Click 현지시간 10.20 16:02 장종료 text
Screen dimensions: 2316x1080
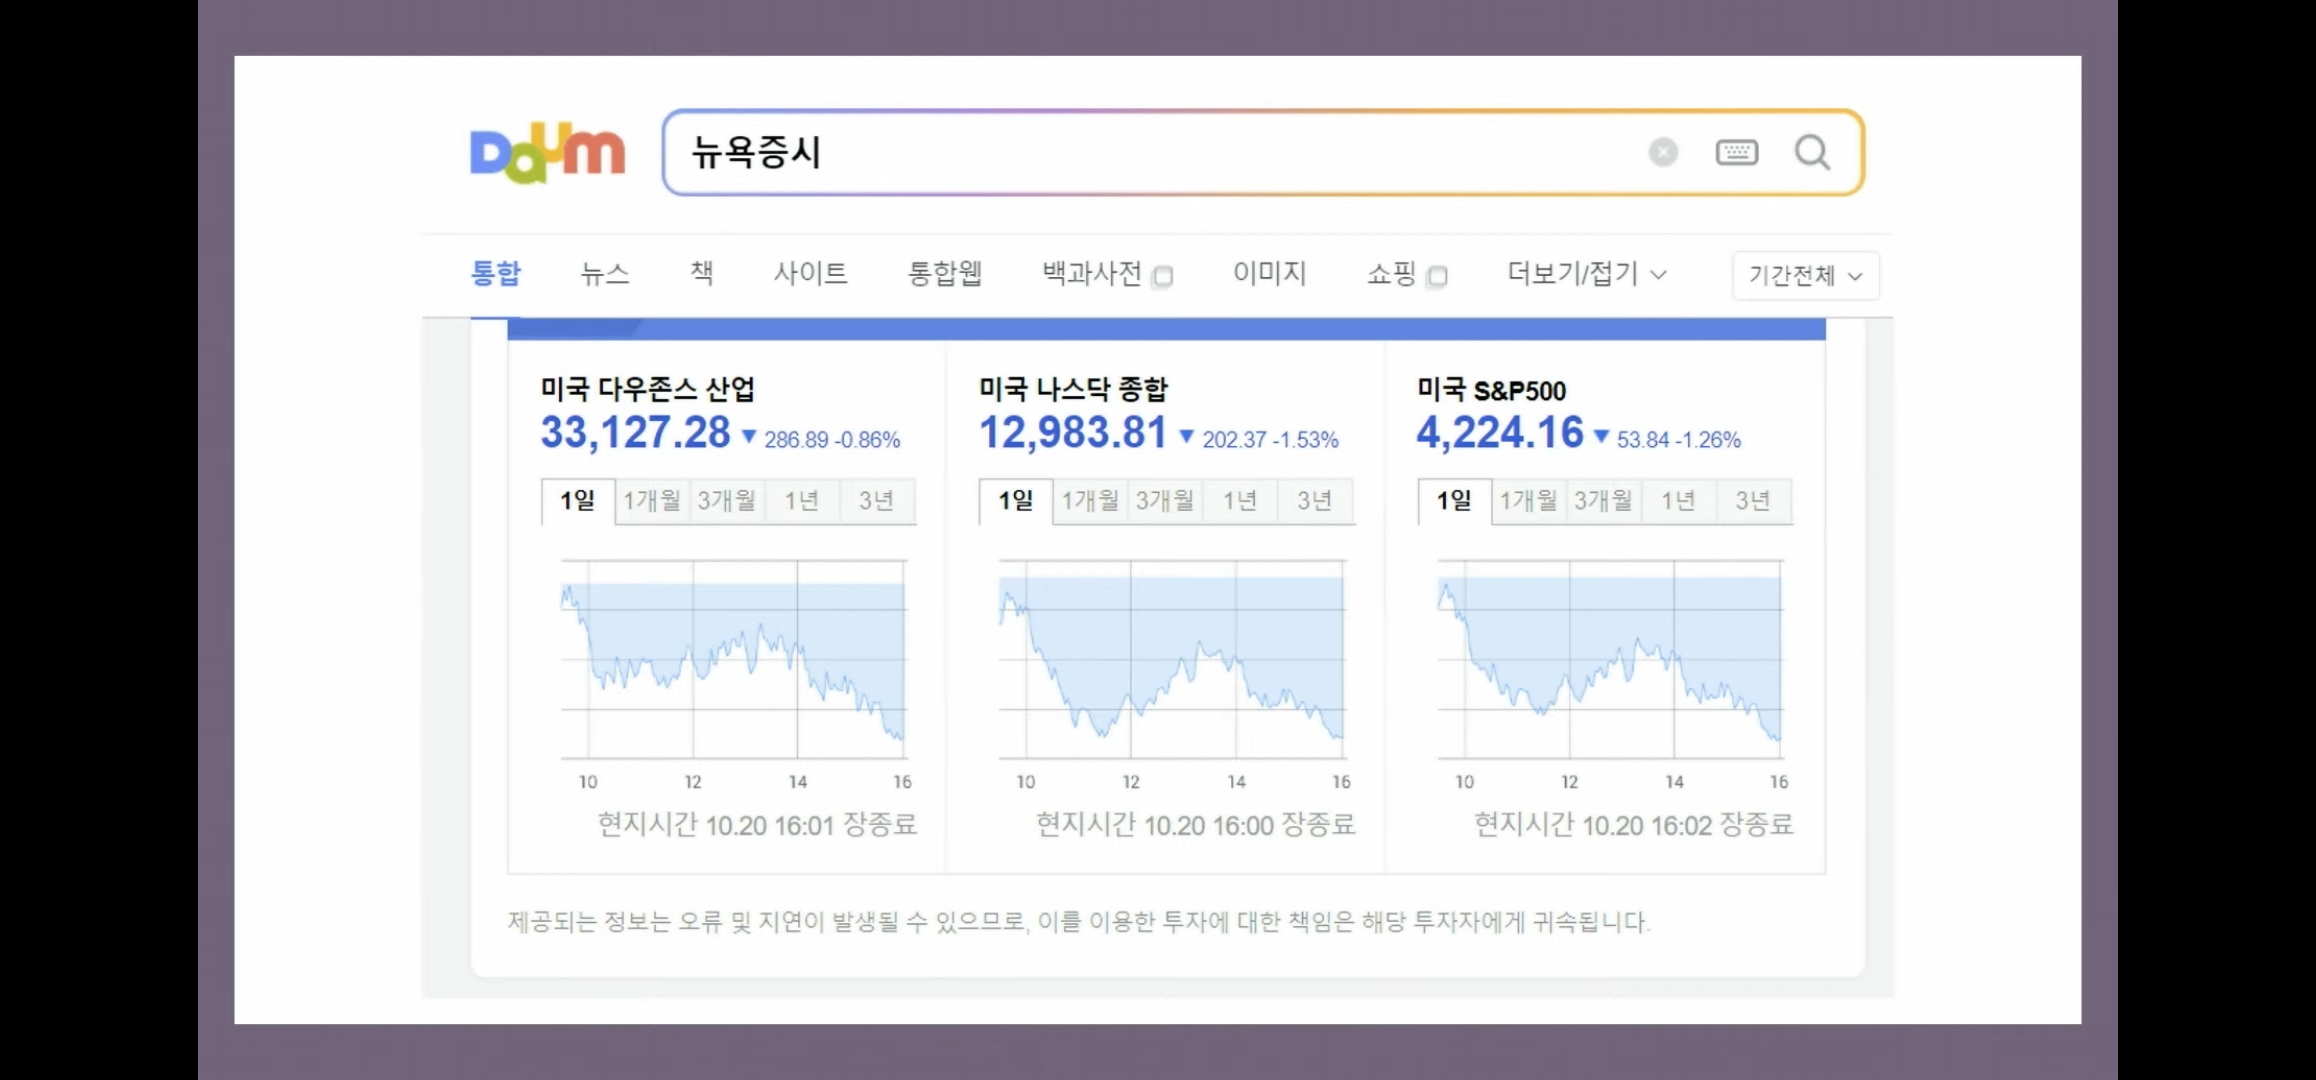click(x=1634, y=825)
